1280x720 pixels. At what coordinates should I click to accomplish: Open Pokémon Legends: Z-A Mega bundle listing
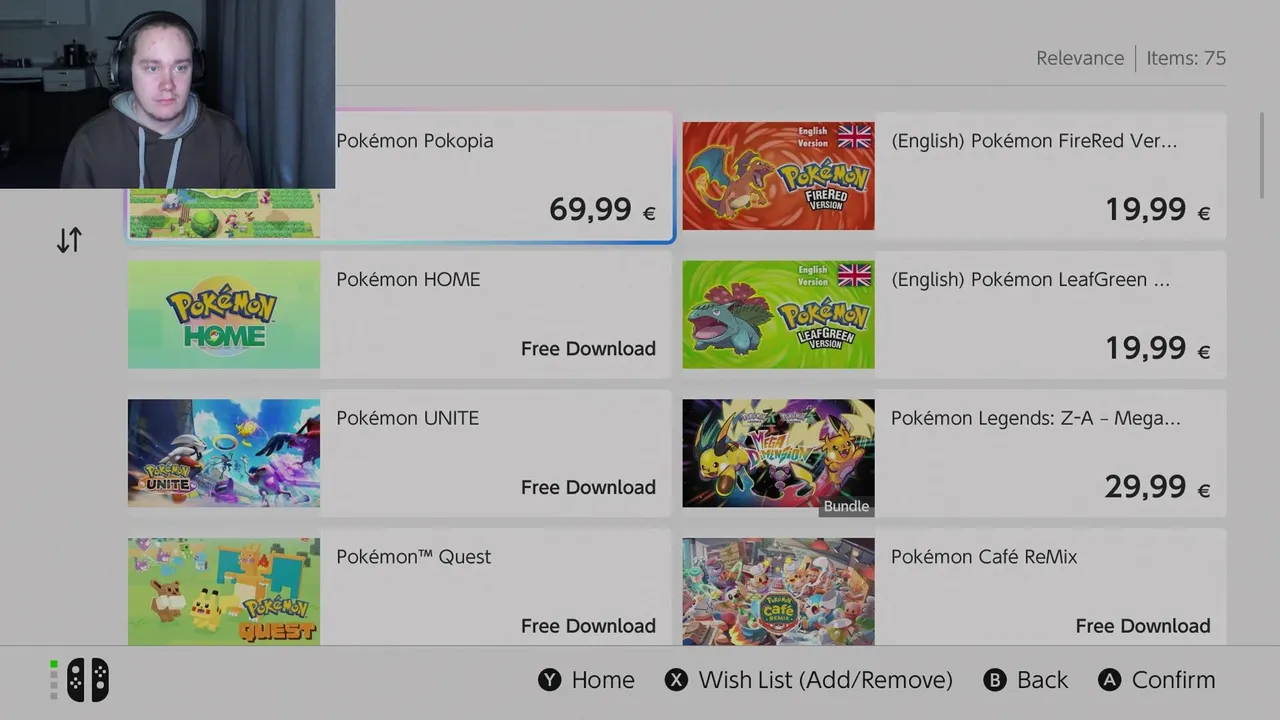point(954,453)
